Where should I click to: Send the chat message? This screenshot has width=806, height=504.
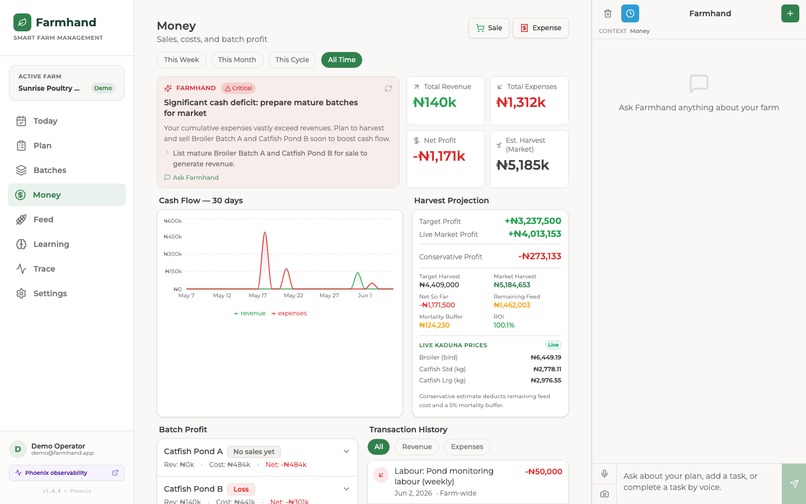click(794, 484)
